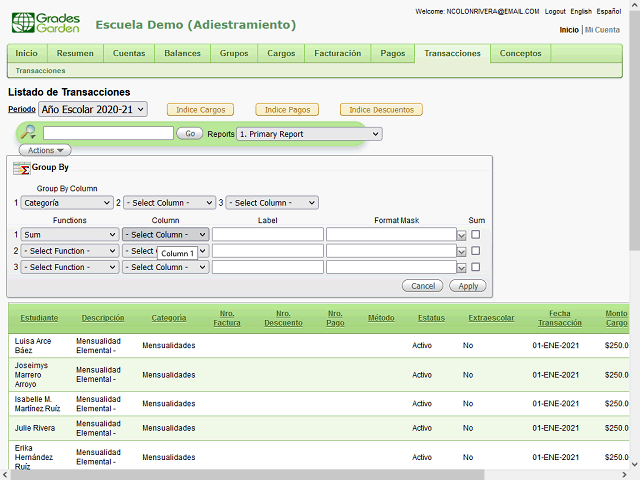Sort by the Método column header
Screen dimensions: 640x480
381,318
